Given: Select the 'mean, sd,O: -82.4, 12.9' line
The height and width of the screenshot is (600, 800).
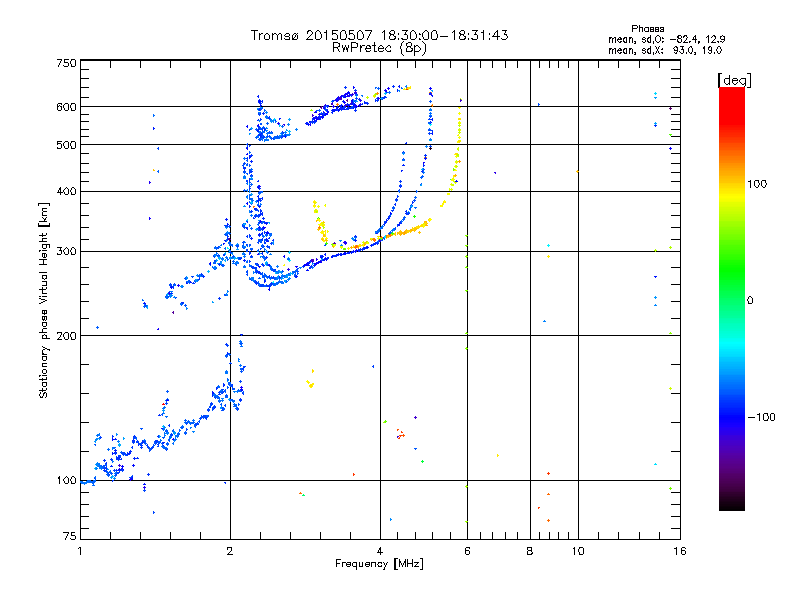Looking at the screenshot, I should [666, 39].
